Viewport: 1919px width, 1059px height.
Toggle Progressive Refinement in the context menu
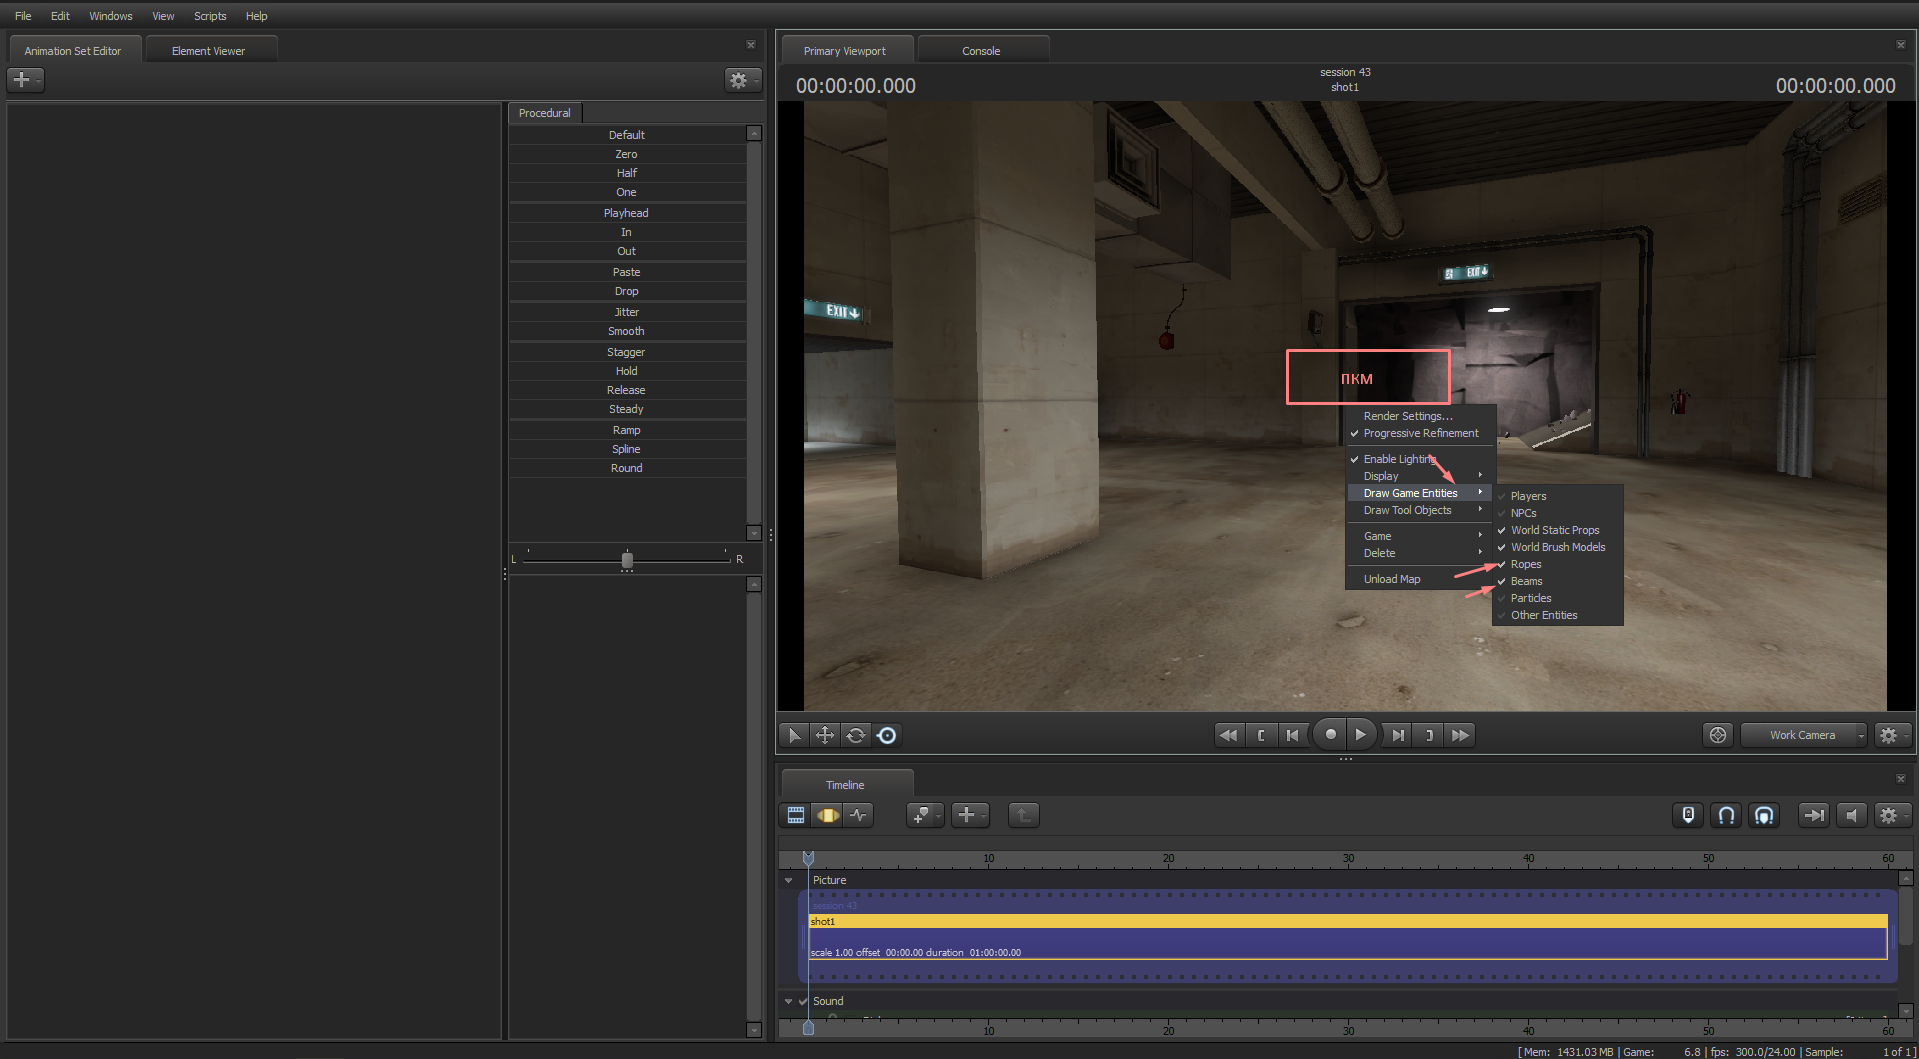(x=1420, y=433)
